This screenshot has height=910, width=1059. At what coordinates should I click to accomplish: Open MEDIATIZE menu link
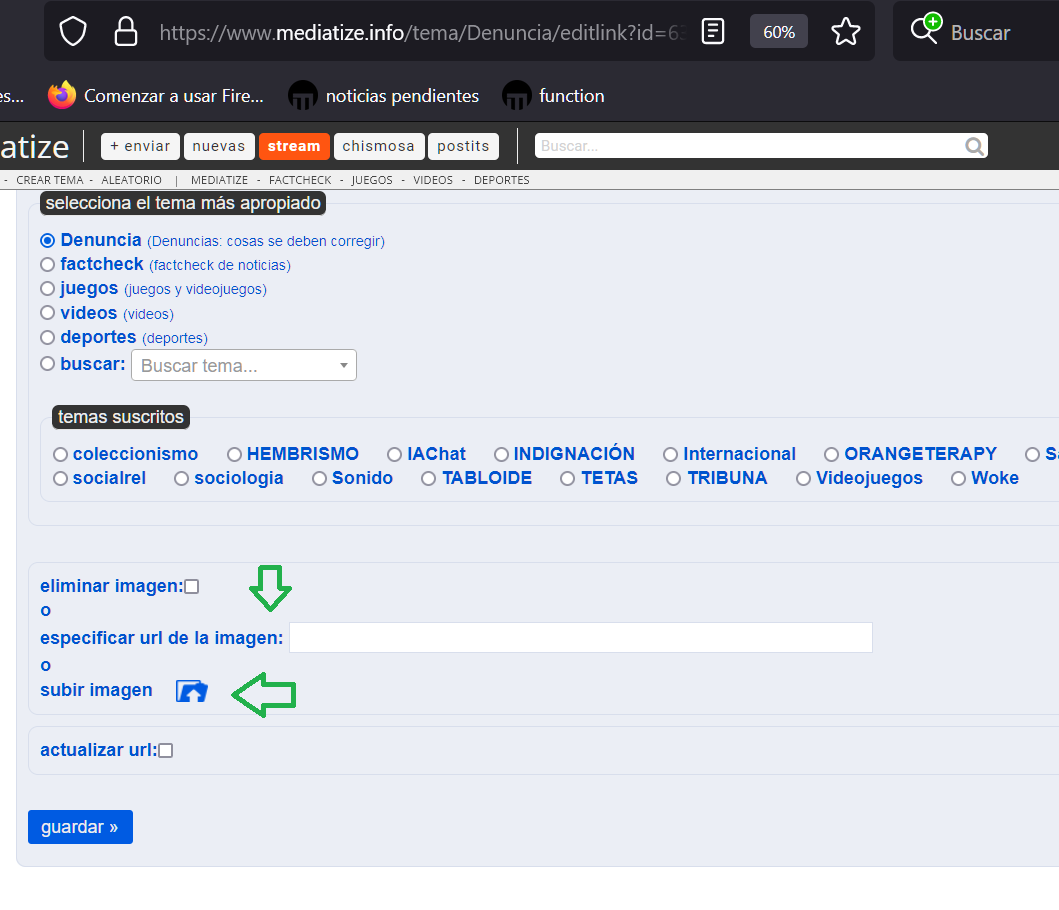[x=219, y=180]
